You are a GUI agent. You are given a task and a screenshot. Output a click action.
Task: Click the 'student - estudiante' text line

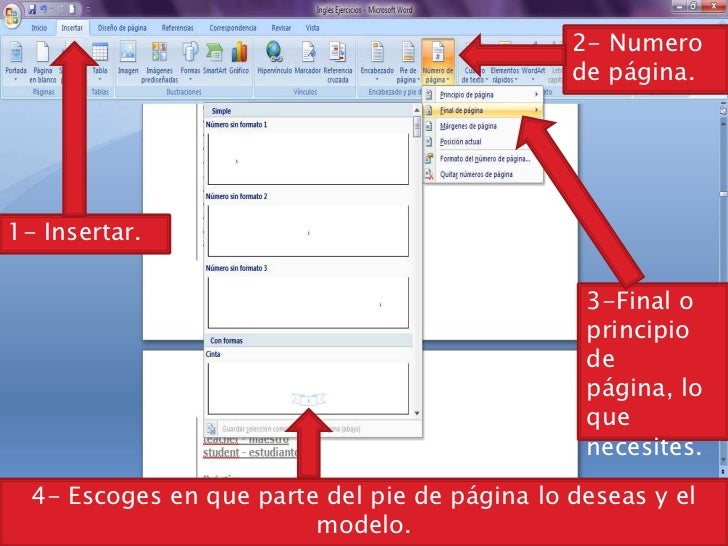[x=250, y=452]
